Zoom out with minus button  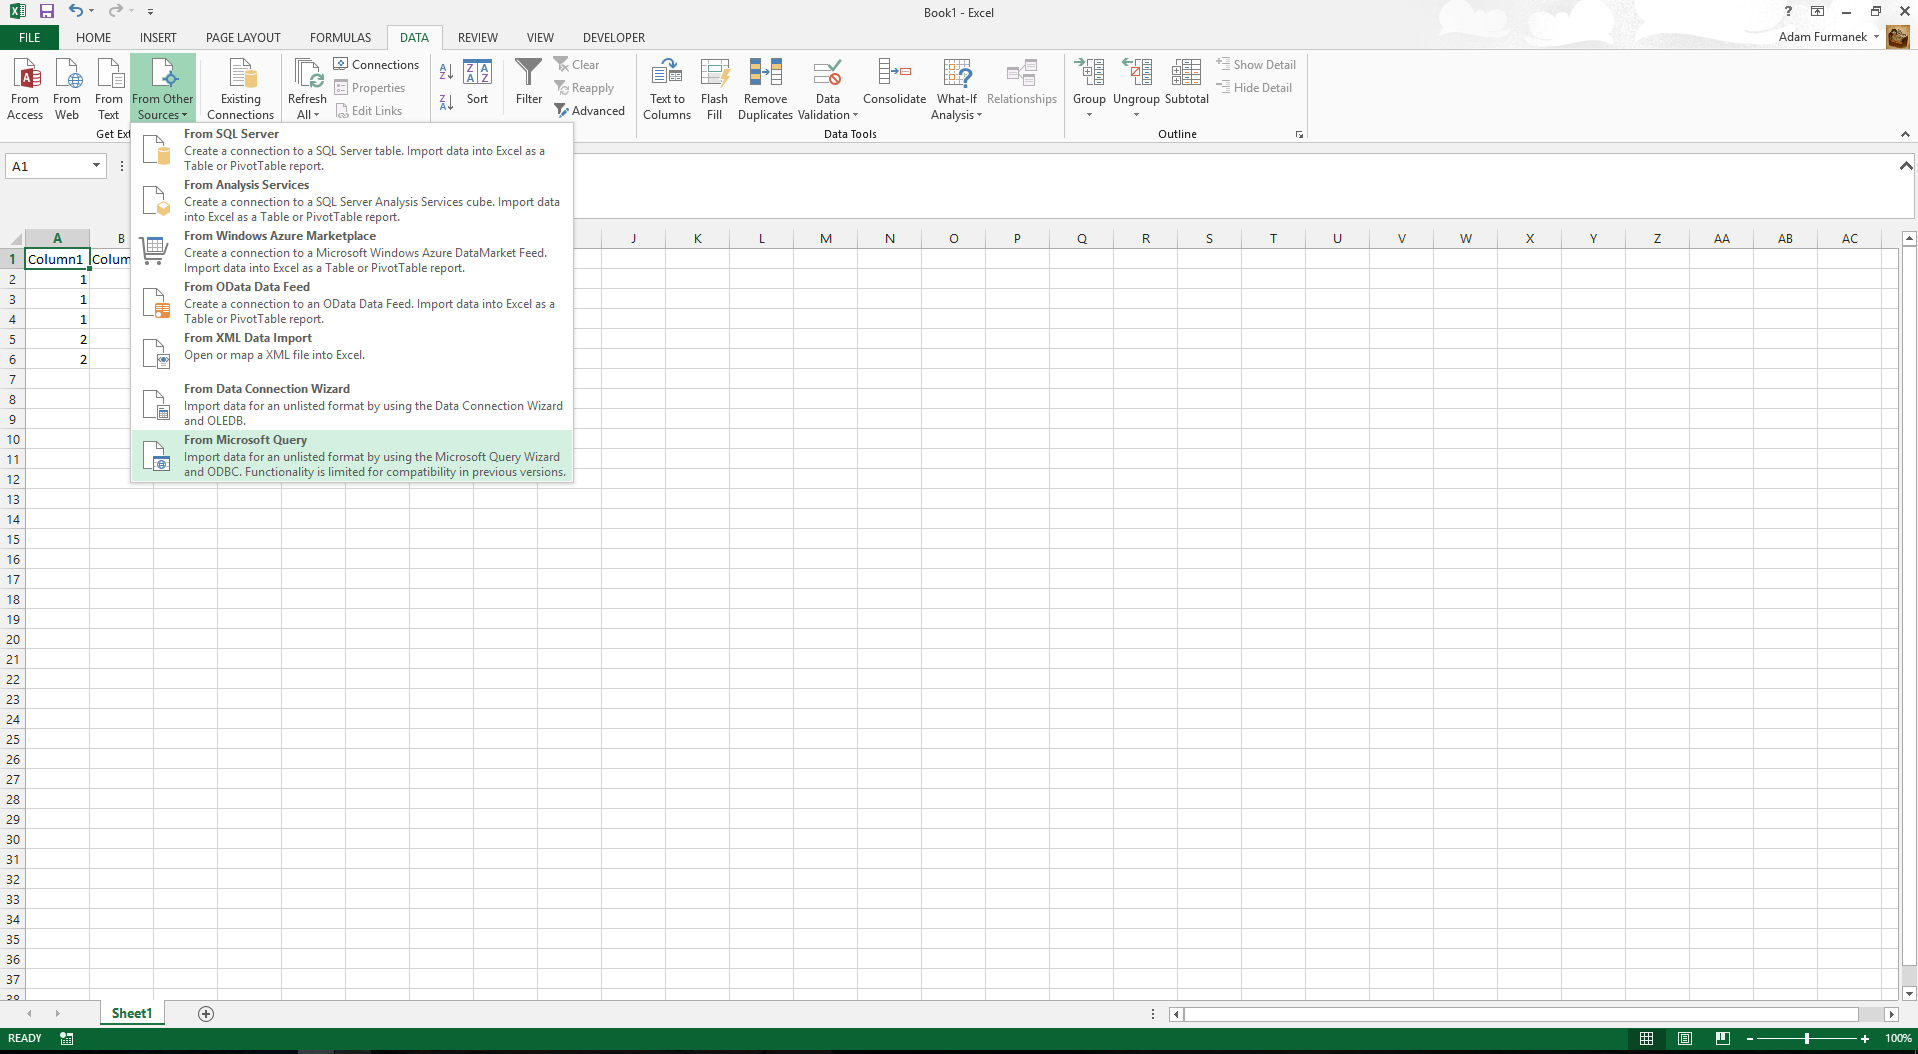1749,1039
